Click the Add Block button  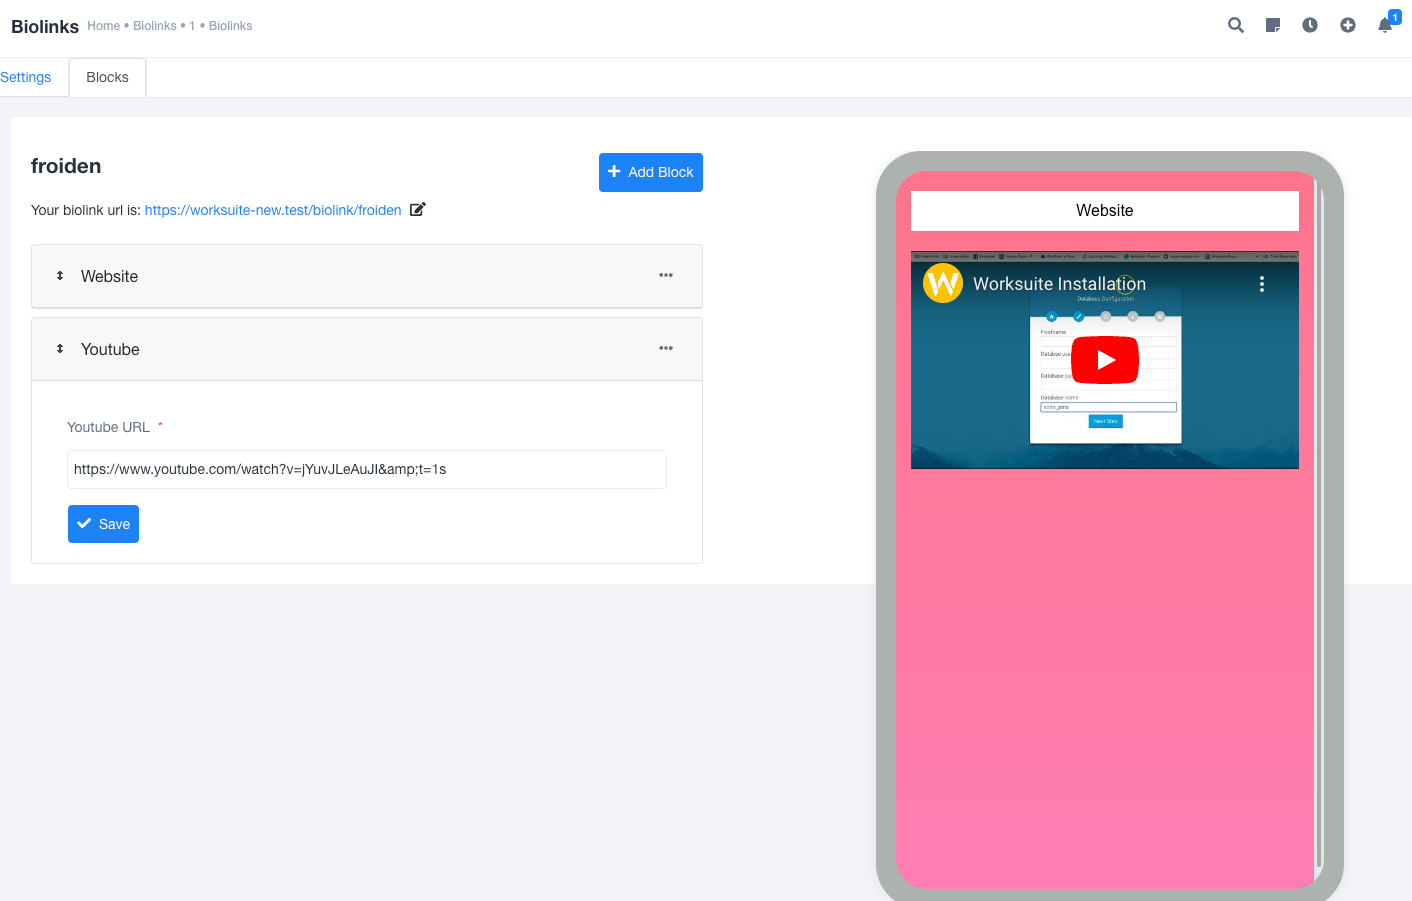pyautogui.click(x=650, y=172)
